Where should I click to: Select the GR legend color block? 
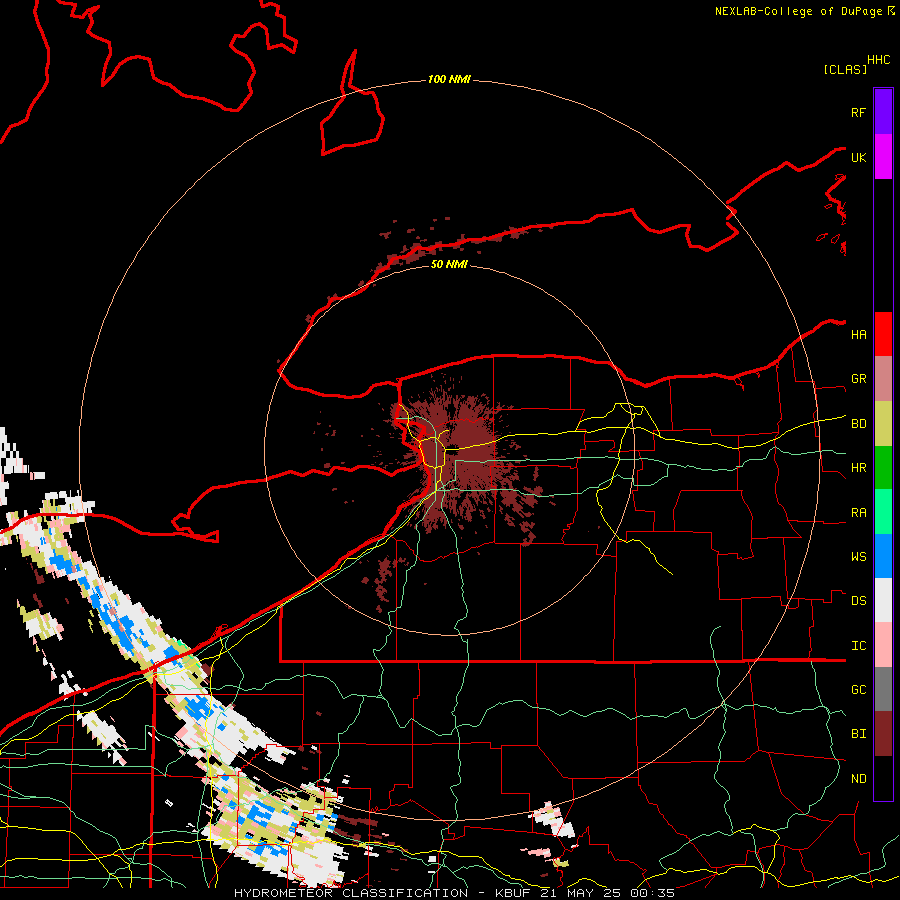click(883, 378)
